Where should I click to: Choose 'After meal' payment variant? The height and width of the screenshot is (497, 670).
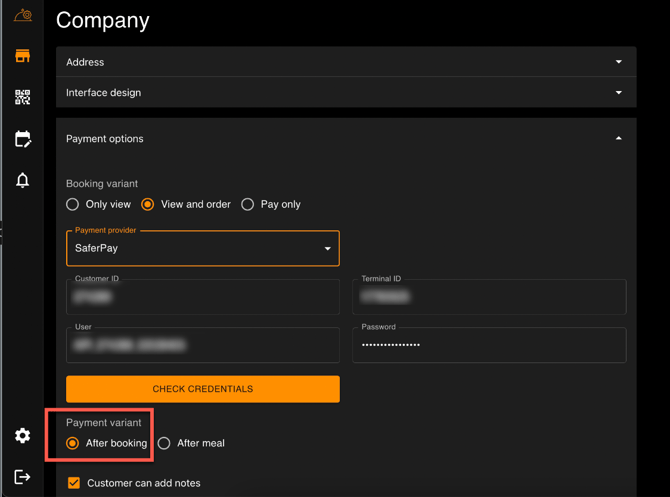point(165,443)
